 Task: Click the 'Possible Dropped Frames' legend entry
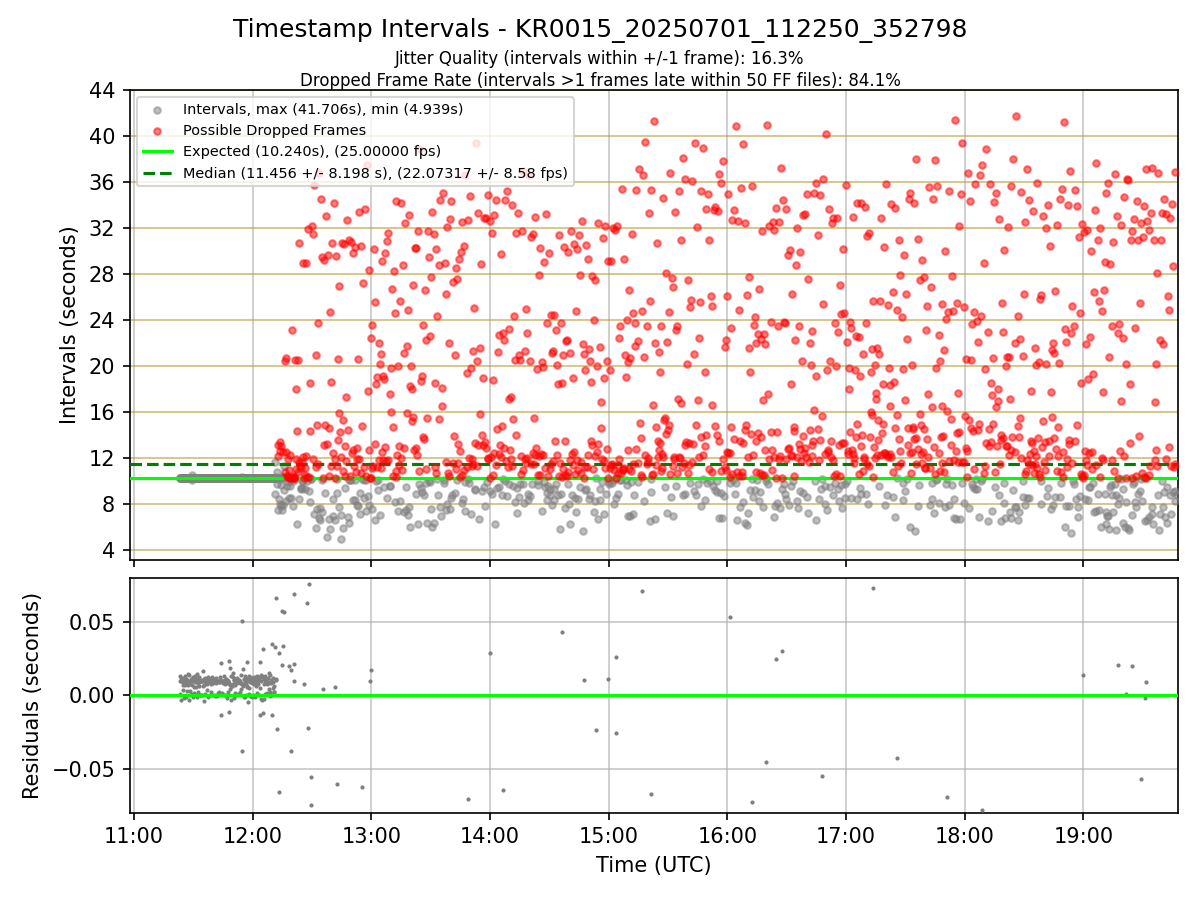pyautogui.click(x=274, y=130)
